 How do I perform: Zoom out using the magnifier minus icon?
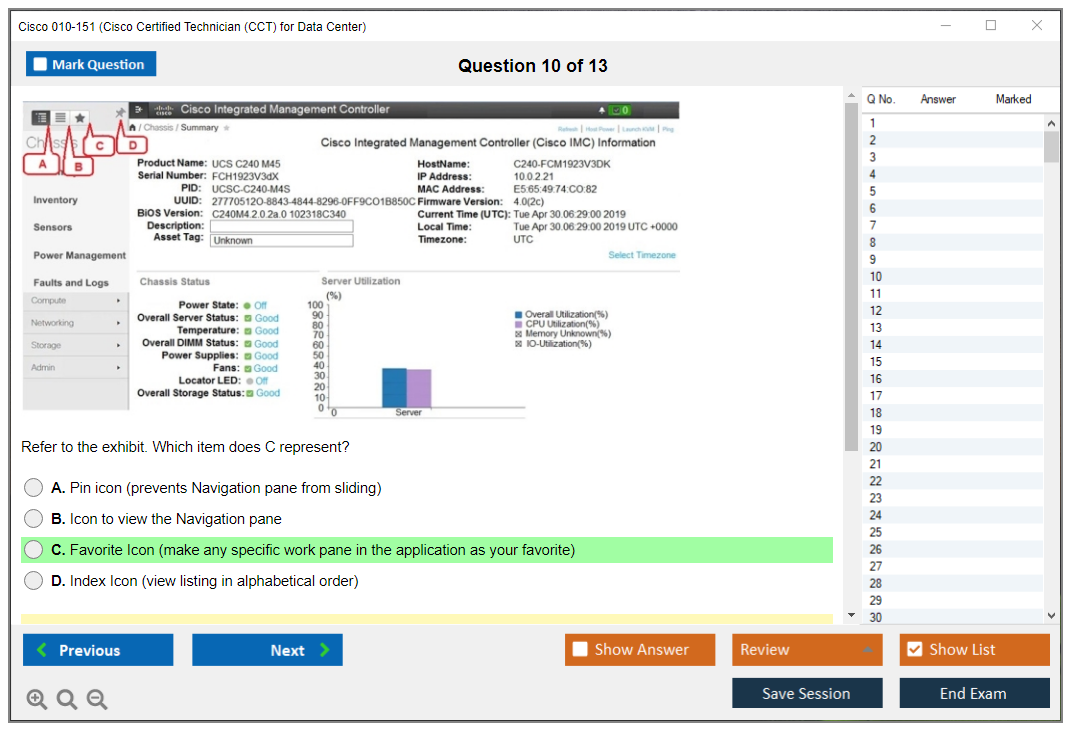[97, 700]
